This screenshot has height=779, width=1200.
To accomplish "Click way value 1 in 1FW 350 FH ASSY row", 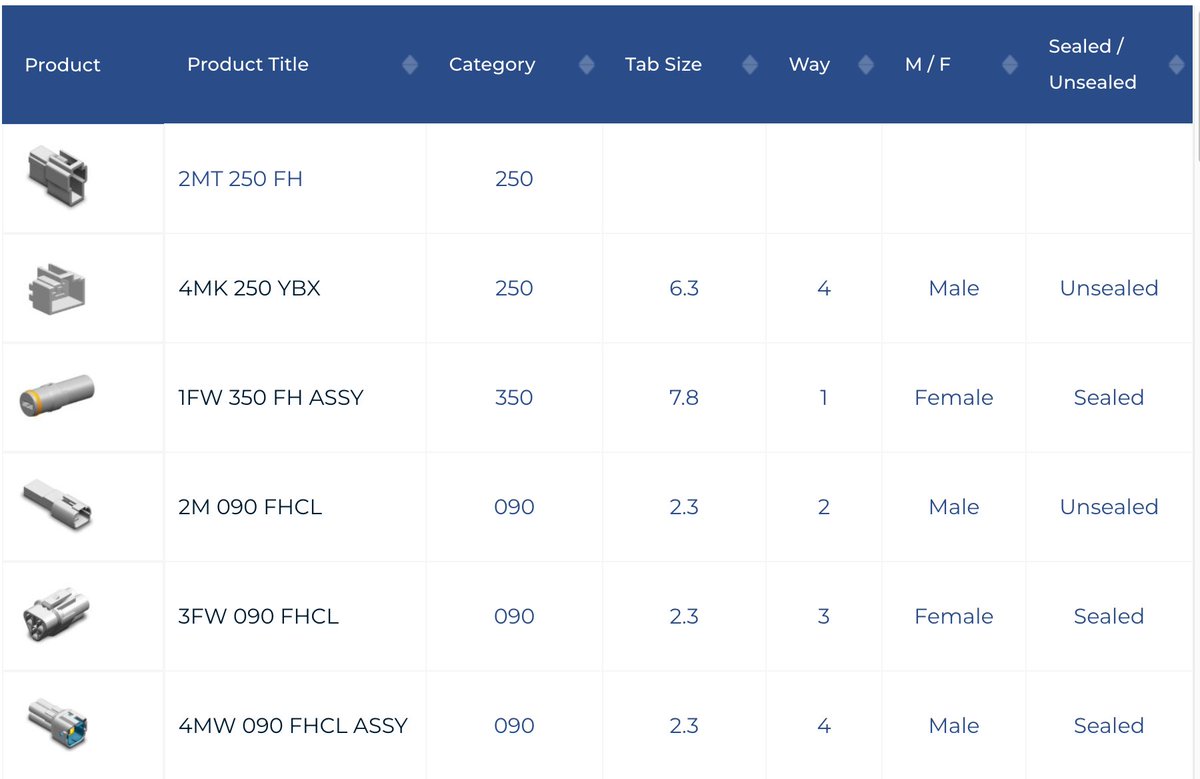I will pos(824,398).
